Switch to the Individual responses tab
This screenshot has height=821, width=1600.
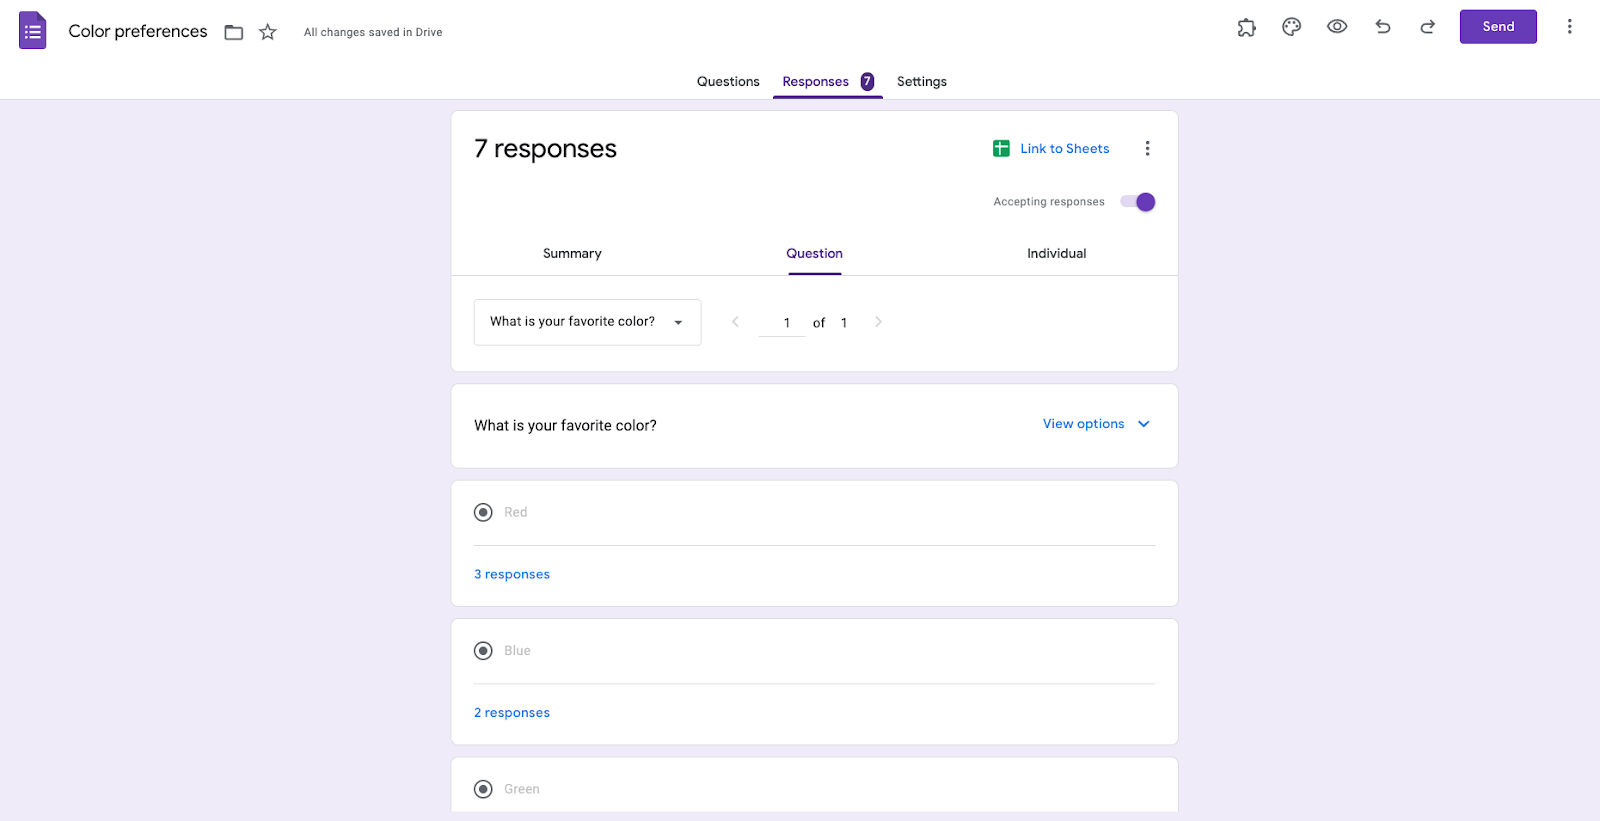click(1056, 254)
